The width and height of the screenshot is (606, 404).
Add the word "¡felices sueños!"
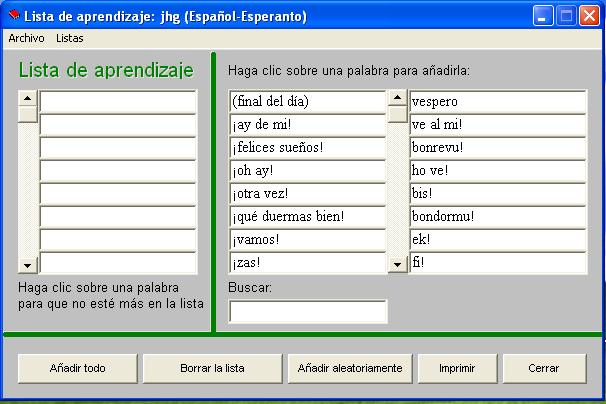[x=308, y=148]
